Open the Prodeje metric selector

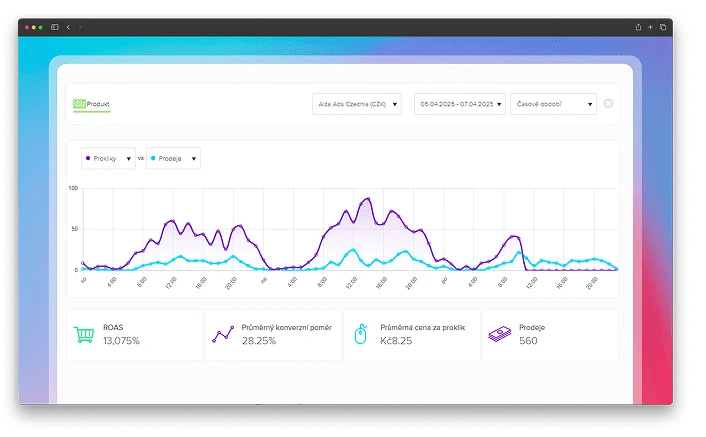[x=173, y=158]
